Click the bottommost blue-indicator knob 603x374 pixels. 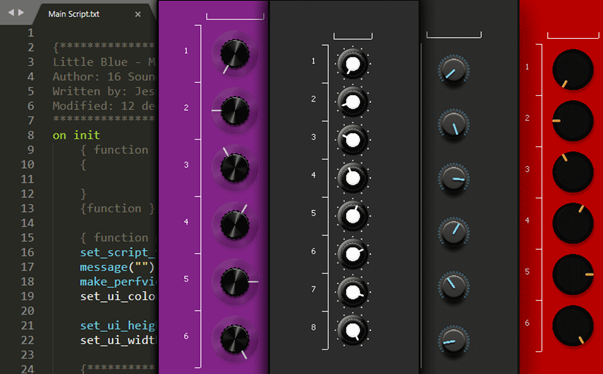coord(454,341)
